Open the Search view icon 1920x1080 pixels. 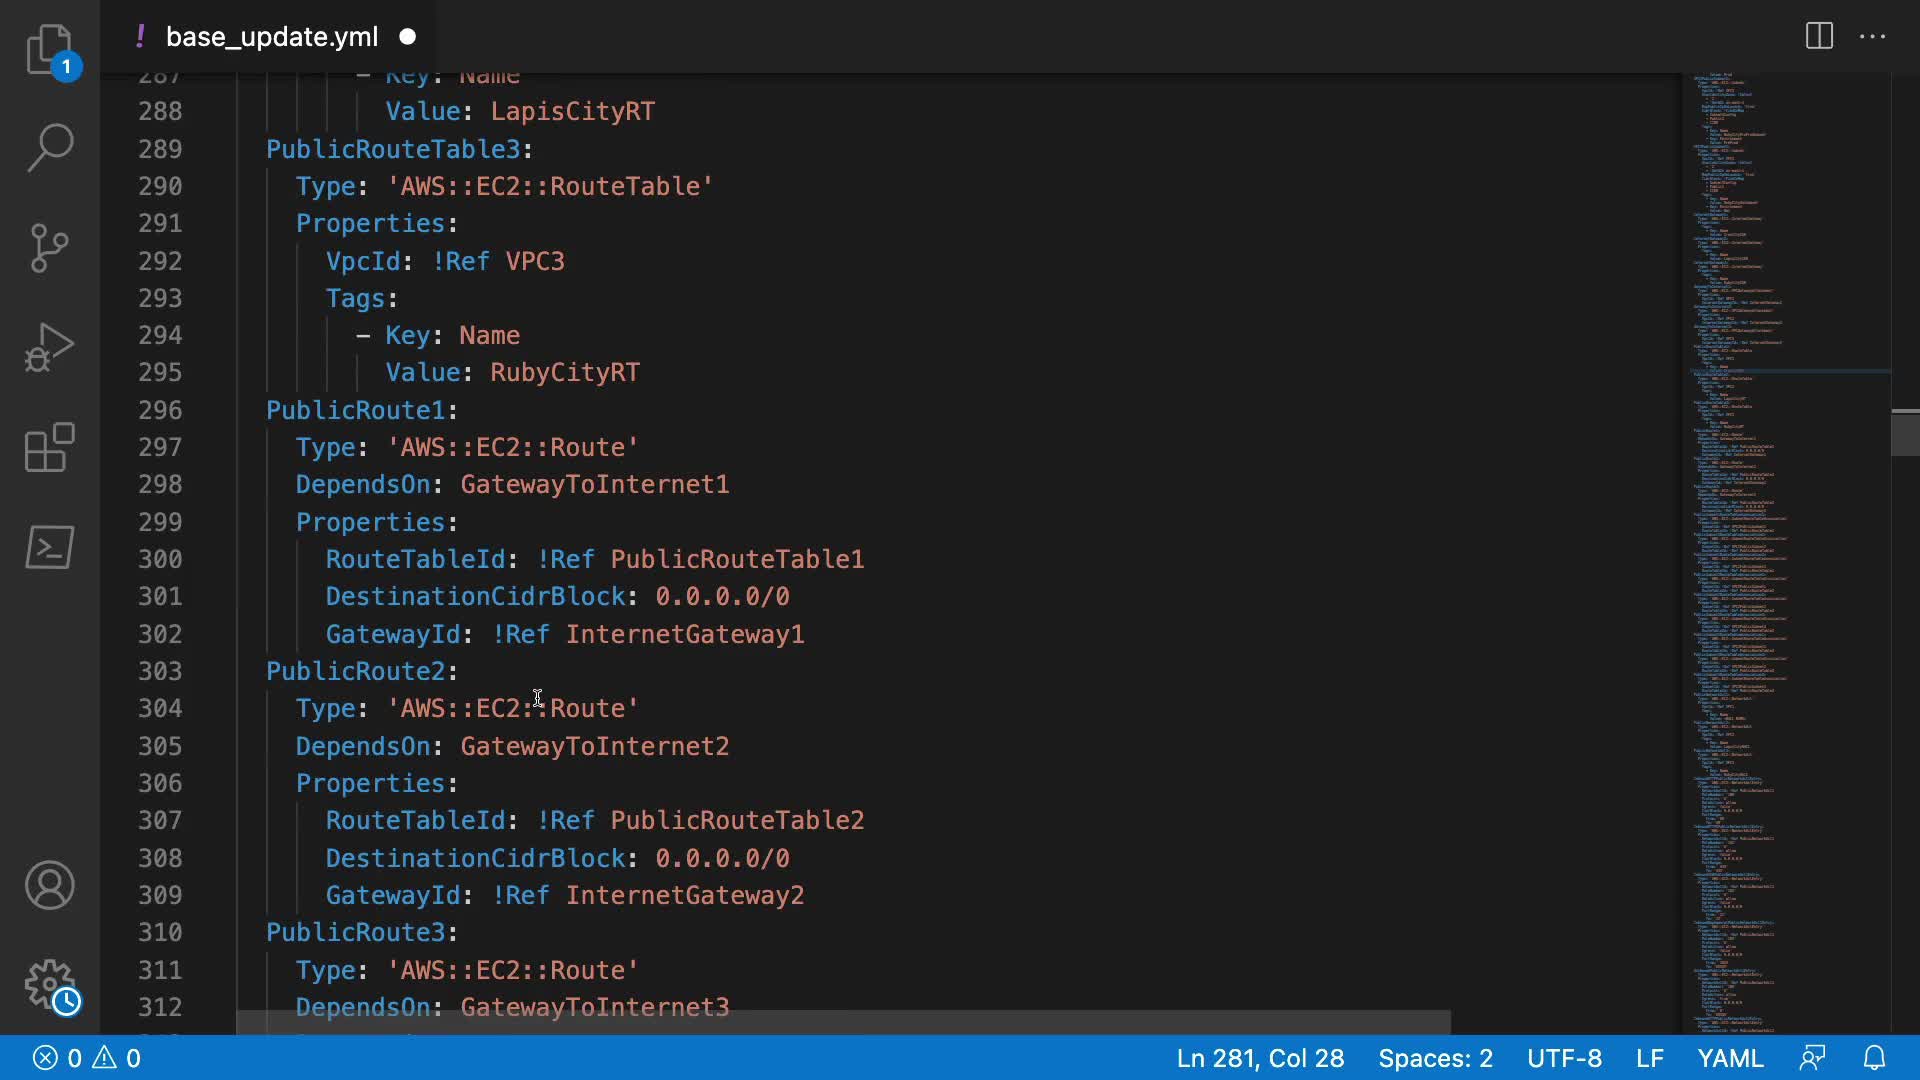[49, 147]
